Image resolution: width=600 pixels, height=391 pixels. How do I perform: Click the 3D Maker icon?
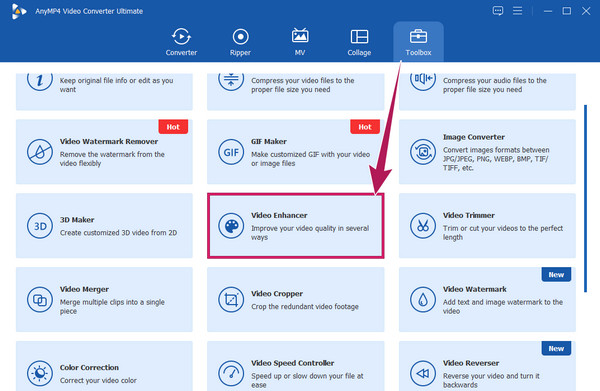coord(40,226)
